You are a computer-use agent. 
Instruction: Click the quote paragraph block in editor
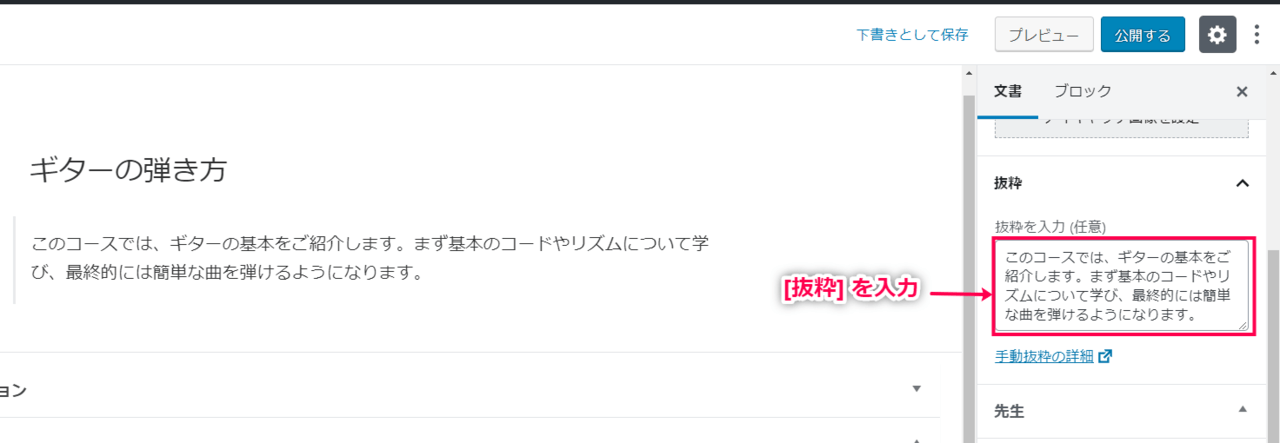coord(370,258)
